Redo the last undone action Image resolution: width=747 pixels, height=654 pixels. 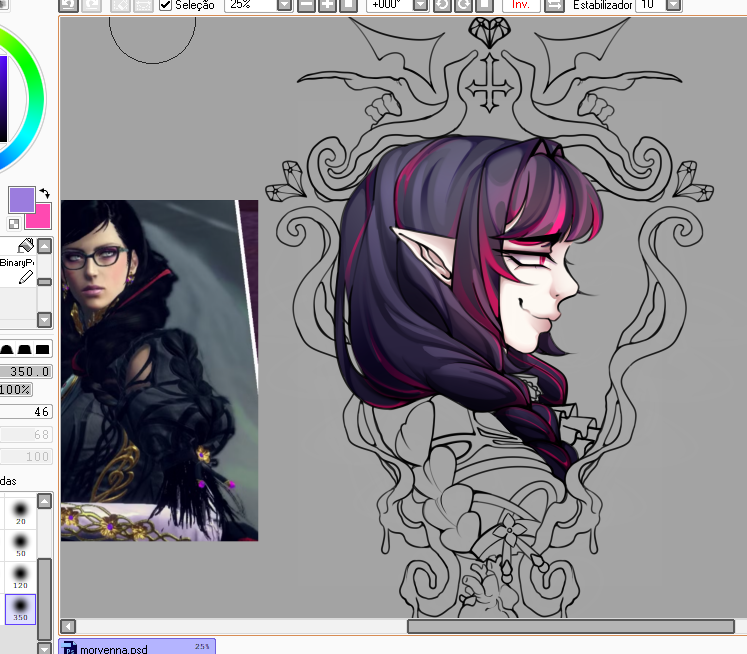(91, 5)
